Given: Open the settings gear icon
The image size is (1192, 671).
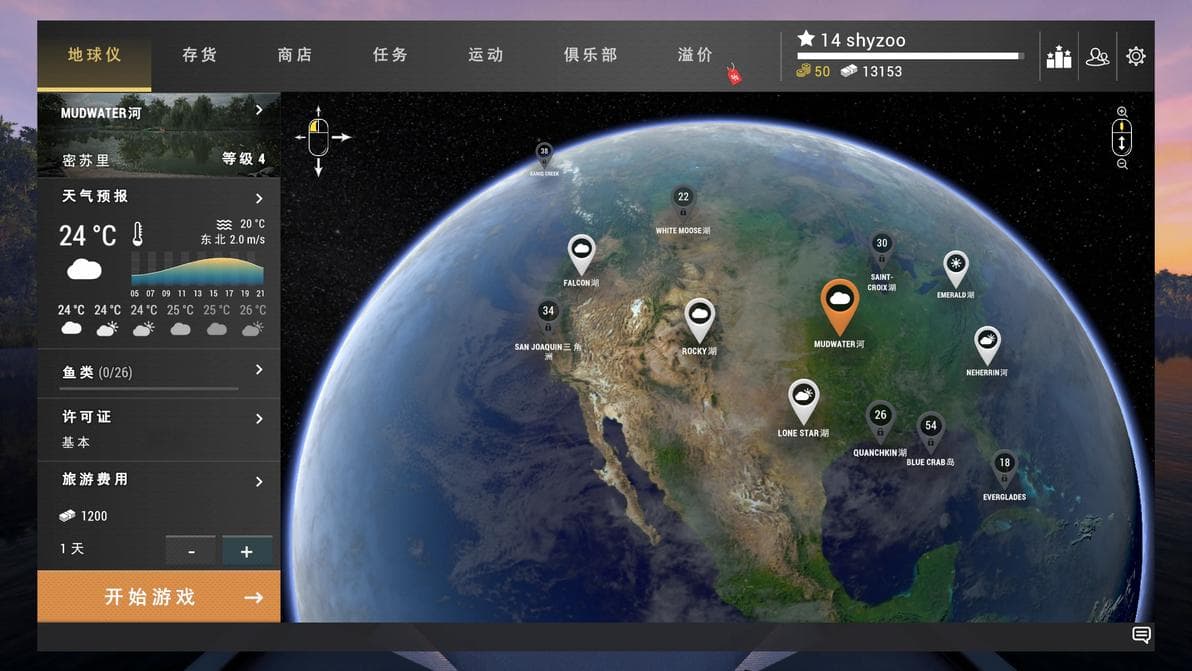Looking at the screenshot, I should tap(1136, 56).
